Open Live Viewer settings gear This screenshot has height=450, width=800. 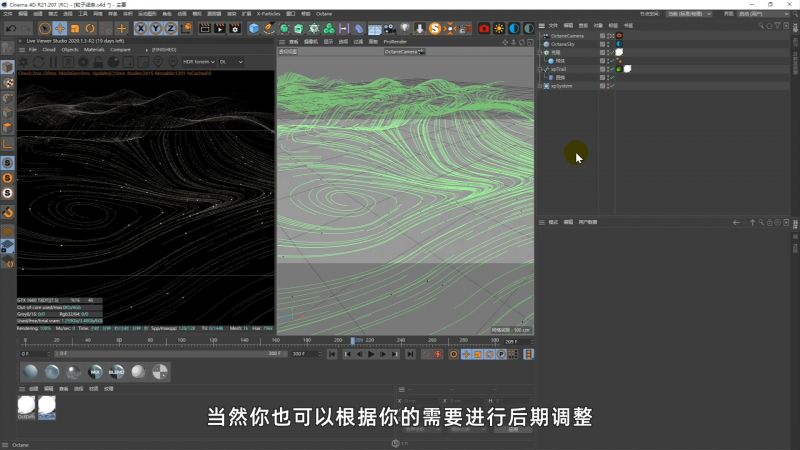coord(83,62)
